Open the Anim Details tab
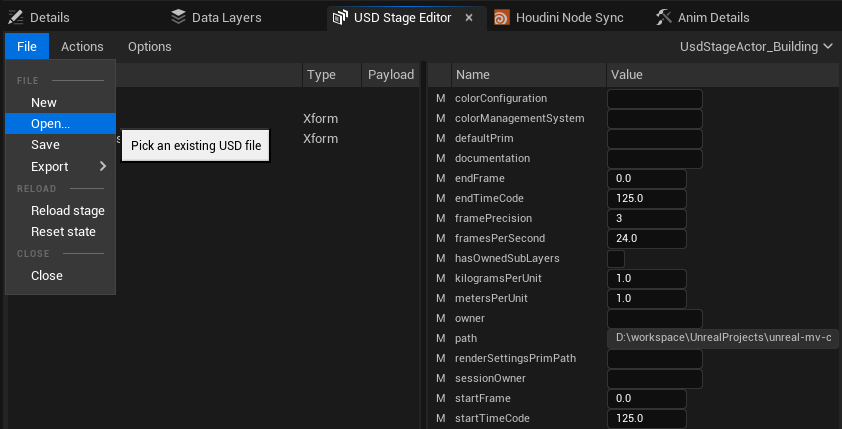Image resolution: width=842 pixels, height=429 pixels. 714,18
